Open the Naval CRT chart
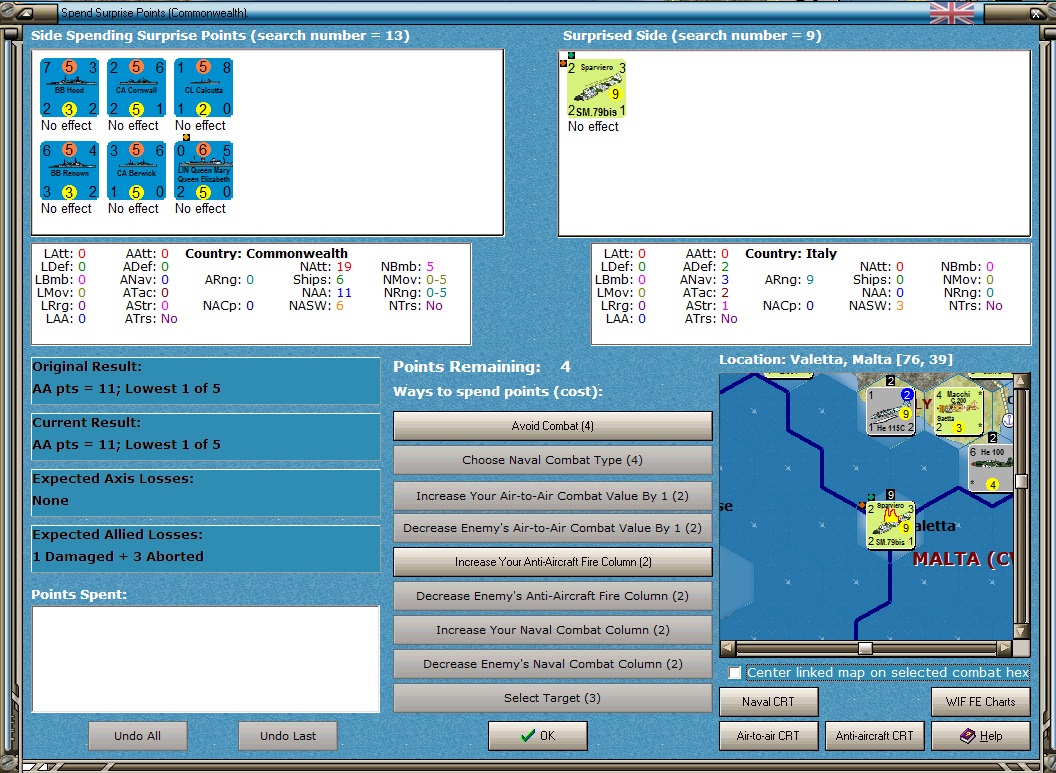Screen dimensions: 1056x773 click(768, 702)
